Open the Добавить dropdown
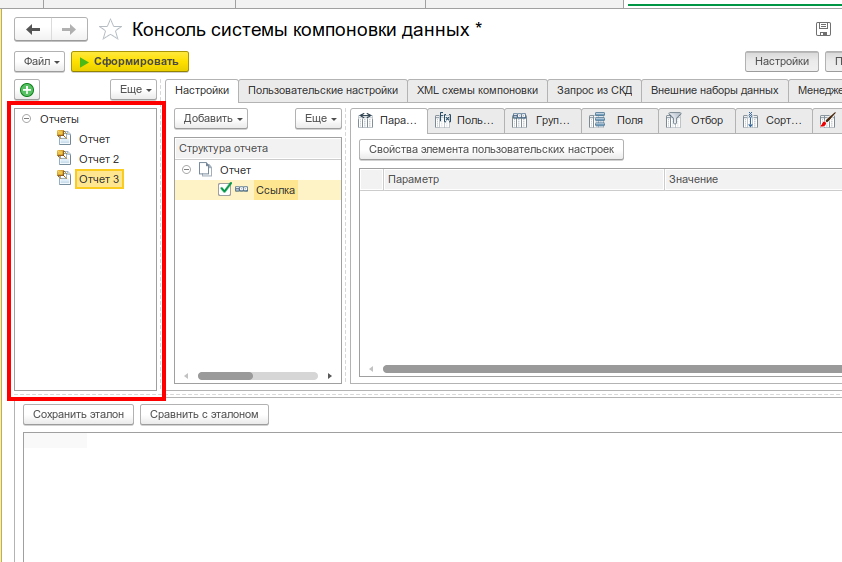The width and height of the screenshot is (842, 562). (211, 119)
